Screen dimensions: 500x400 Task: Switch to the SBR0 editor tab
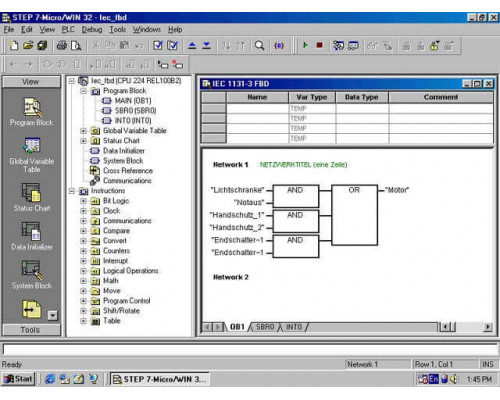265,327
